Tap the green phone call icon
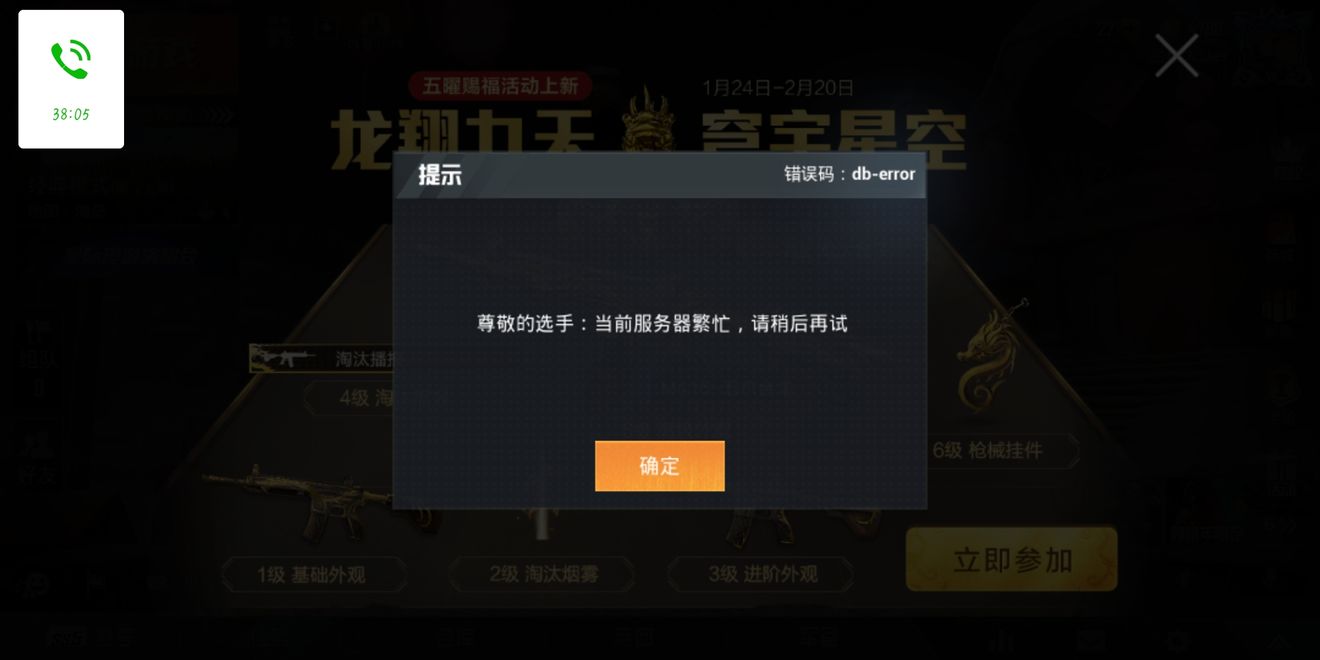Image resolution: width=1320 pixels, height=660 pixels. click(x=71, y=61)
